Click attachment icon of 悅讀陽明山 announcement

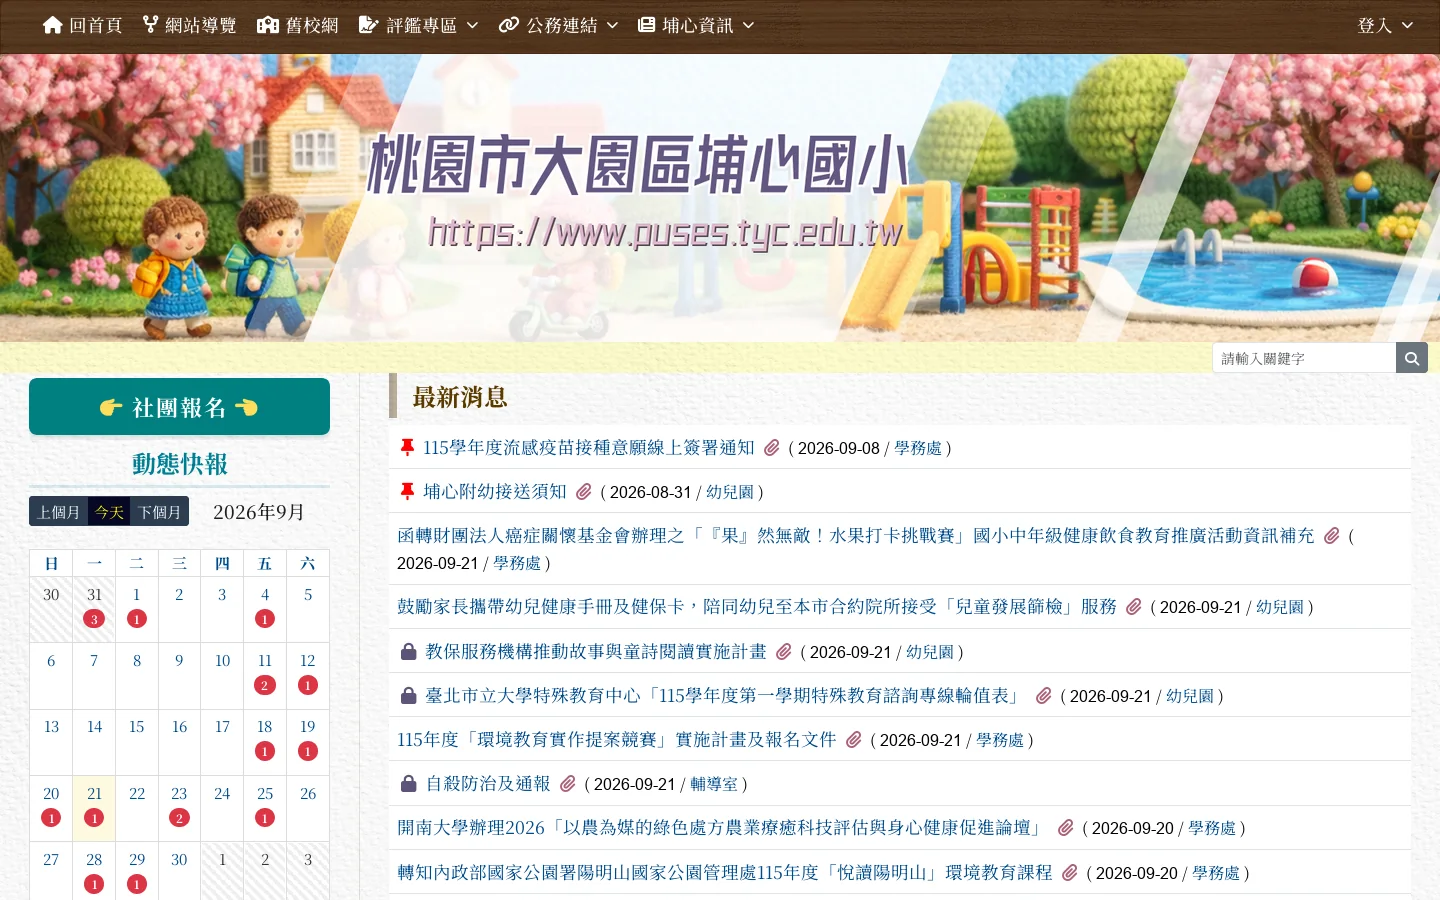(1070, 873)
